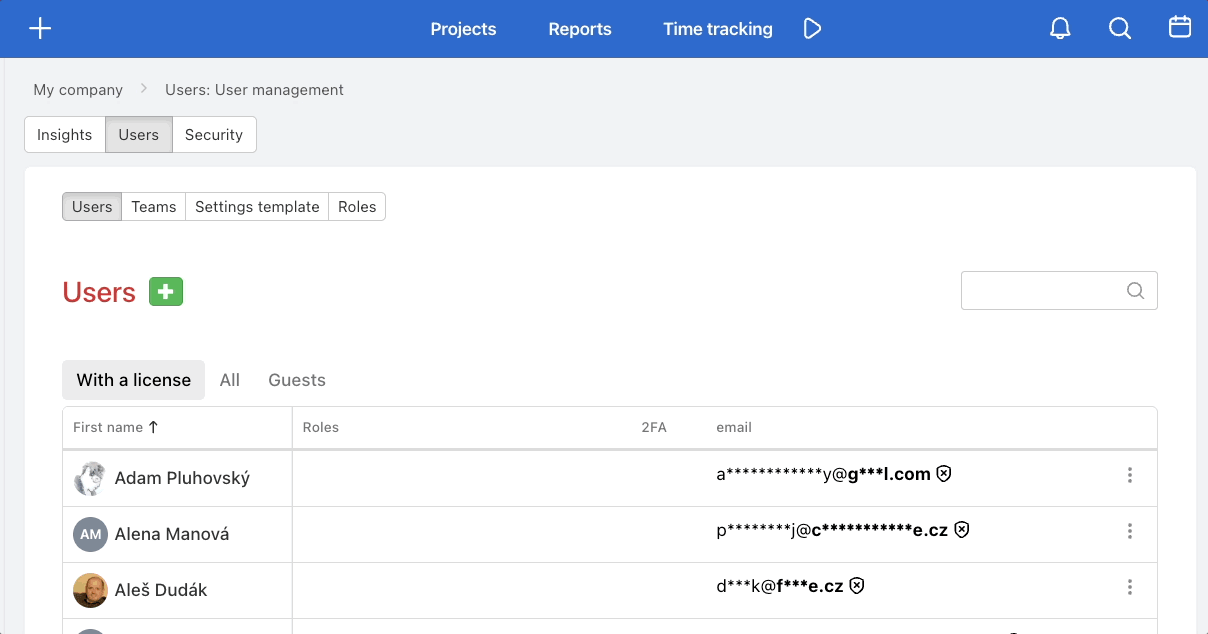Image resolution: width=1208 pixels, height=634 pixels.
Task: Open user Aleš Dudák
Action: [x=161, y=590]
